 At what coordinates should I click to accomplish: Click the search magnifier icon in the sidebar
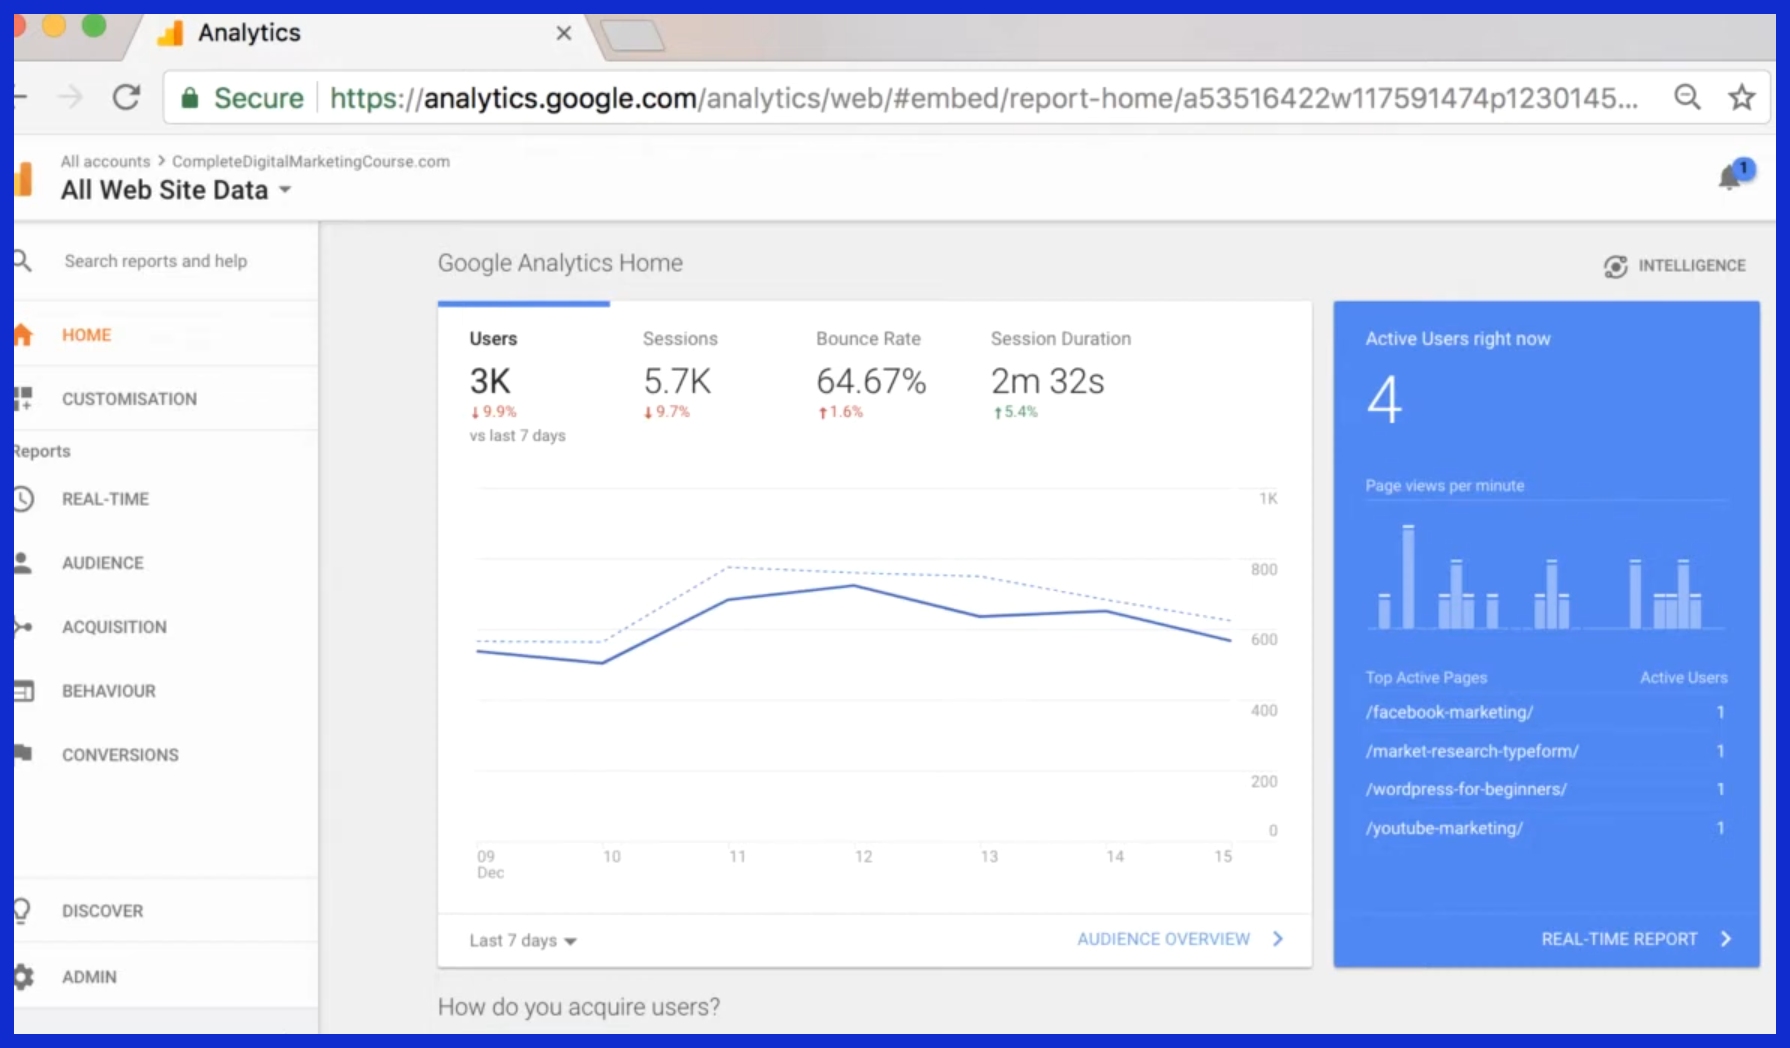coord(22,261)
